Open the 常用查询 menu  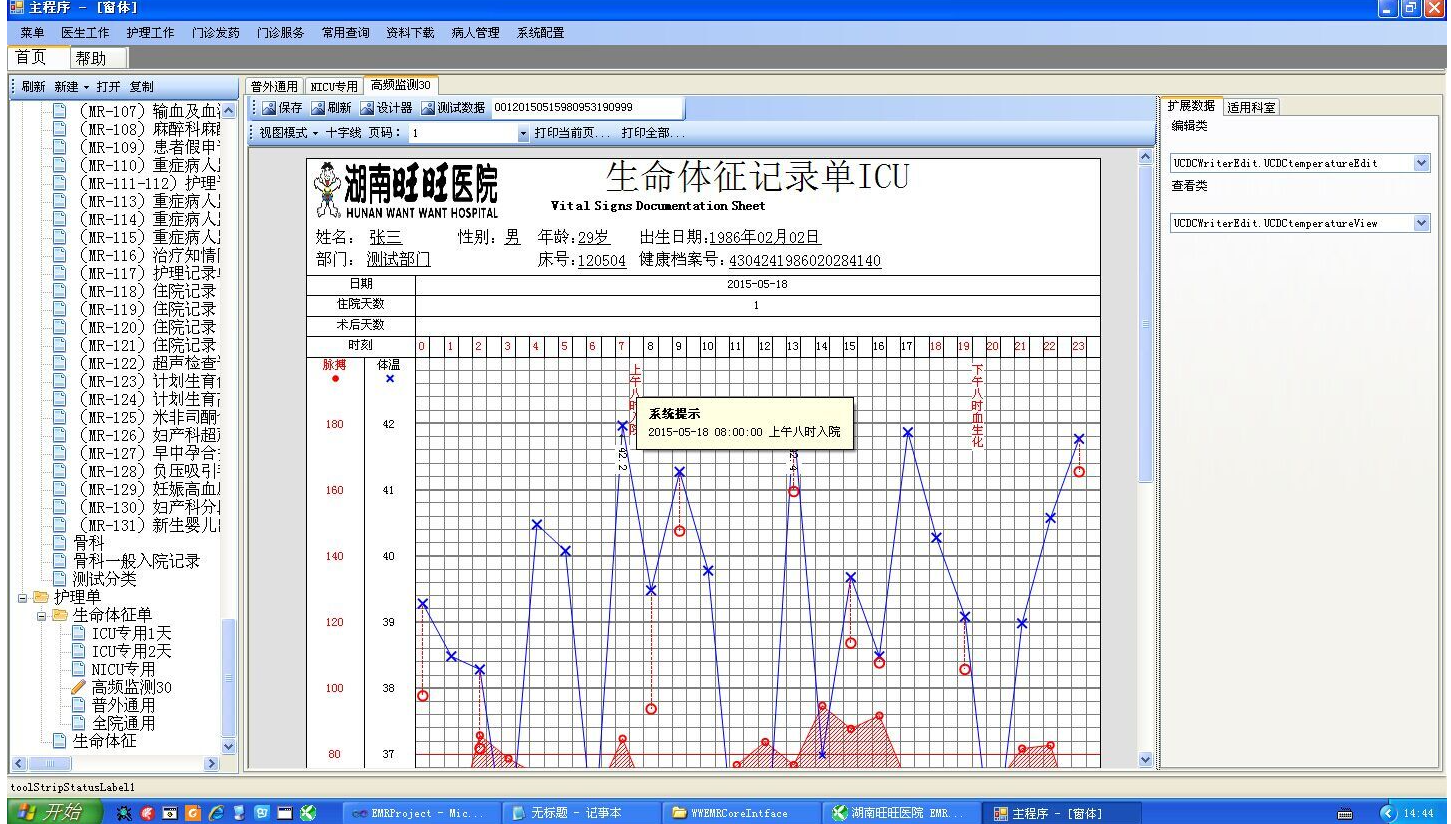pos(346,33)
